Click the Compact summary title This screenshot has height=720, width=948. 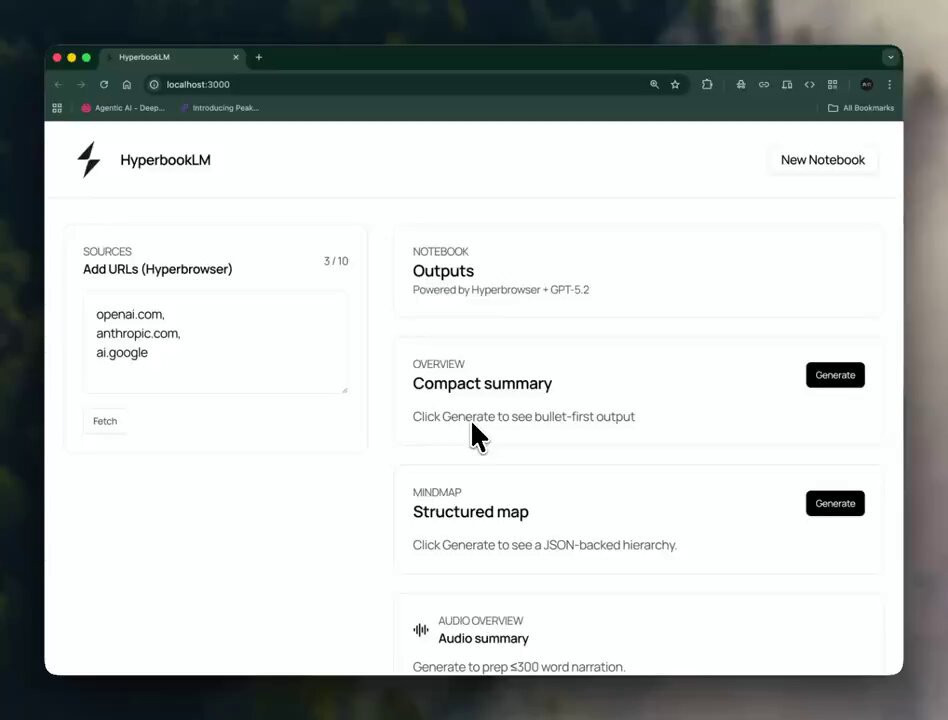tap(482, 384)
